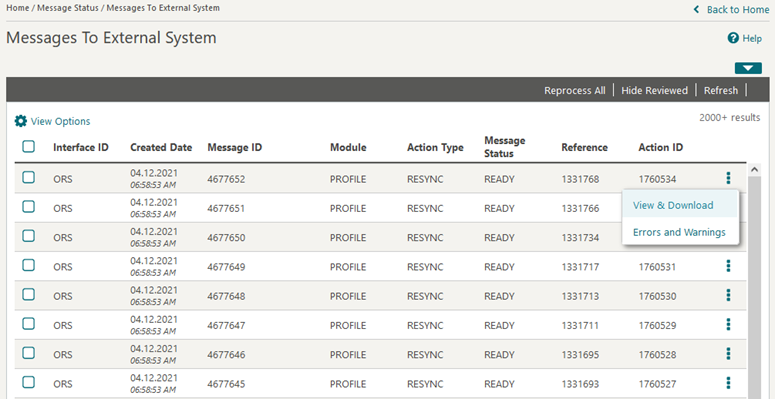
Task: Click Action ID cell 1760527
Action: click(657, 383)
